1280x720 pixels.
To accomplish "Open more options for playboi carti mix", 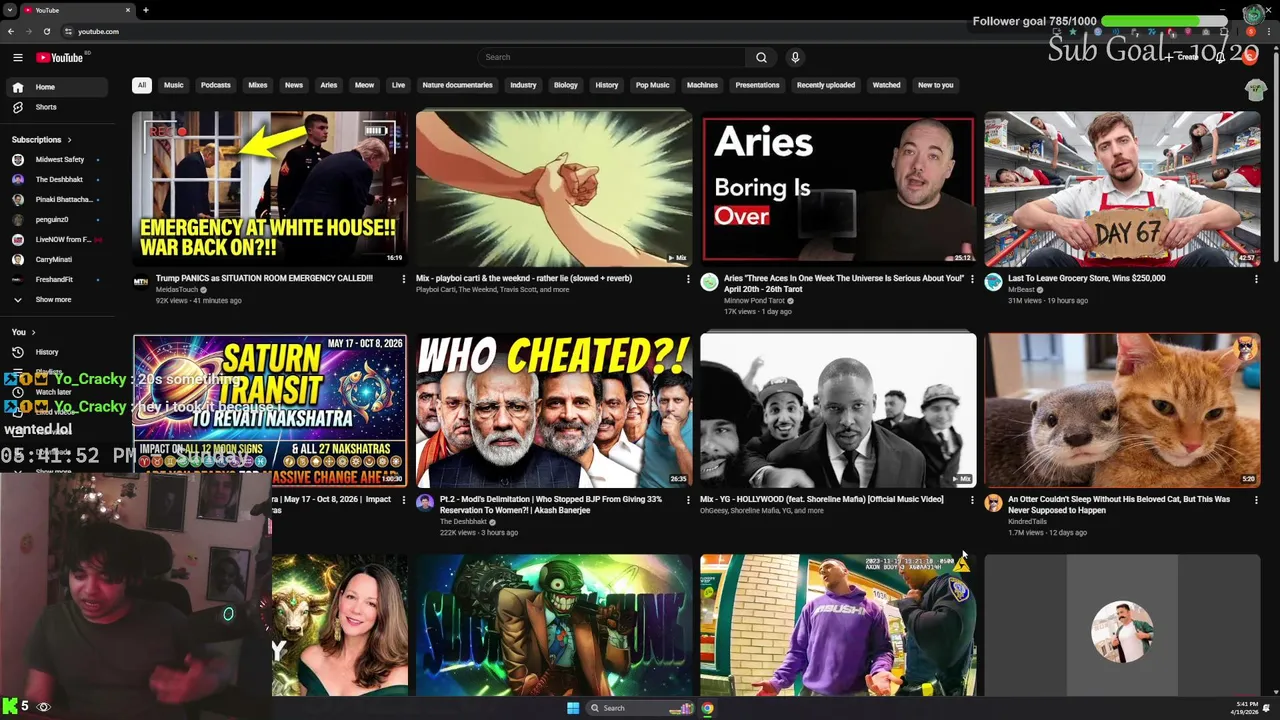I will 688,279.
